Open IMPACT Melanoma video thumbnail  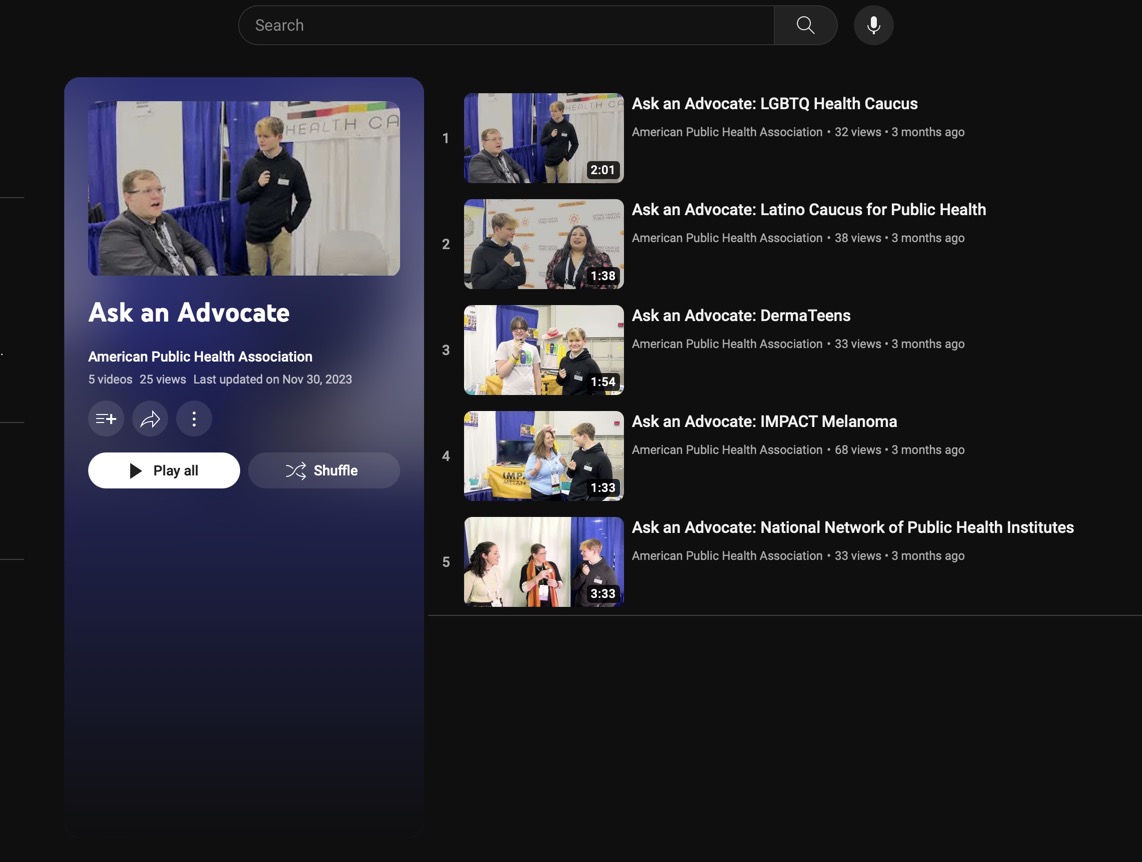tap(544, 456)
